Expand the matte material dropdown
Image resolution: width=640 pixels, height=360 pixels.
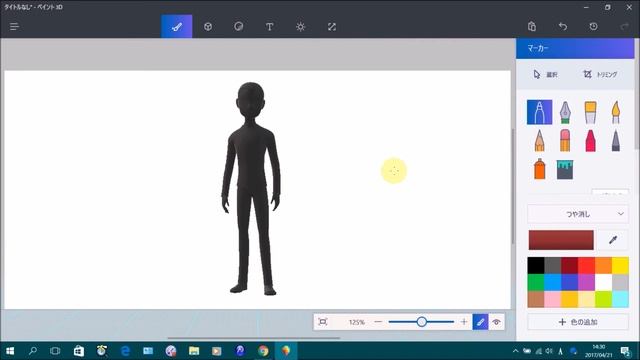[578, 214]
